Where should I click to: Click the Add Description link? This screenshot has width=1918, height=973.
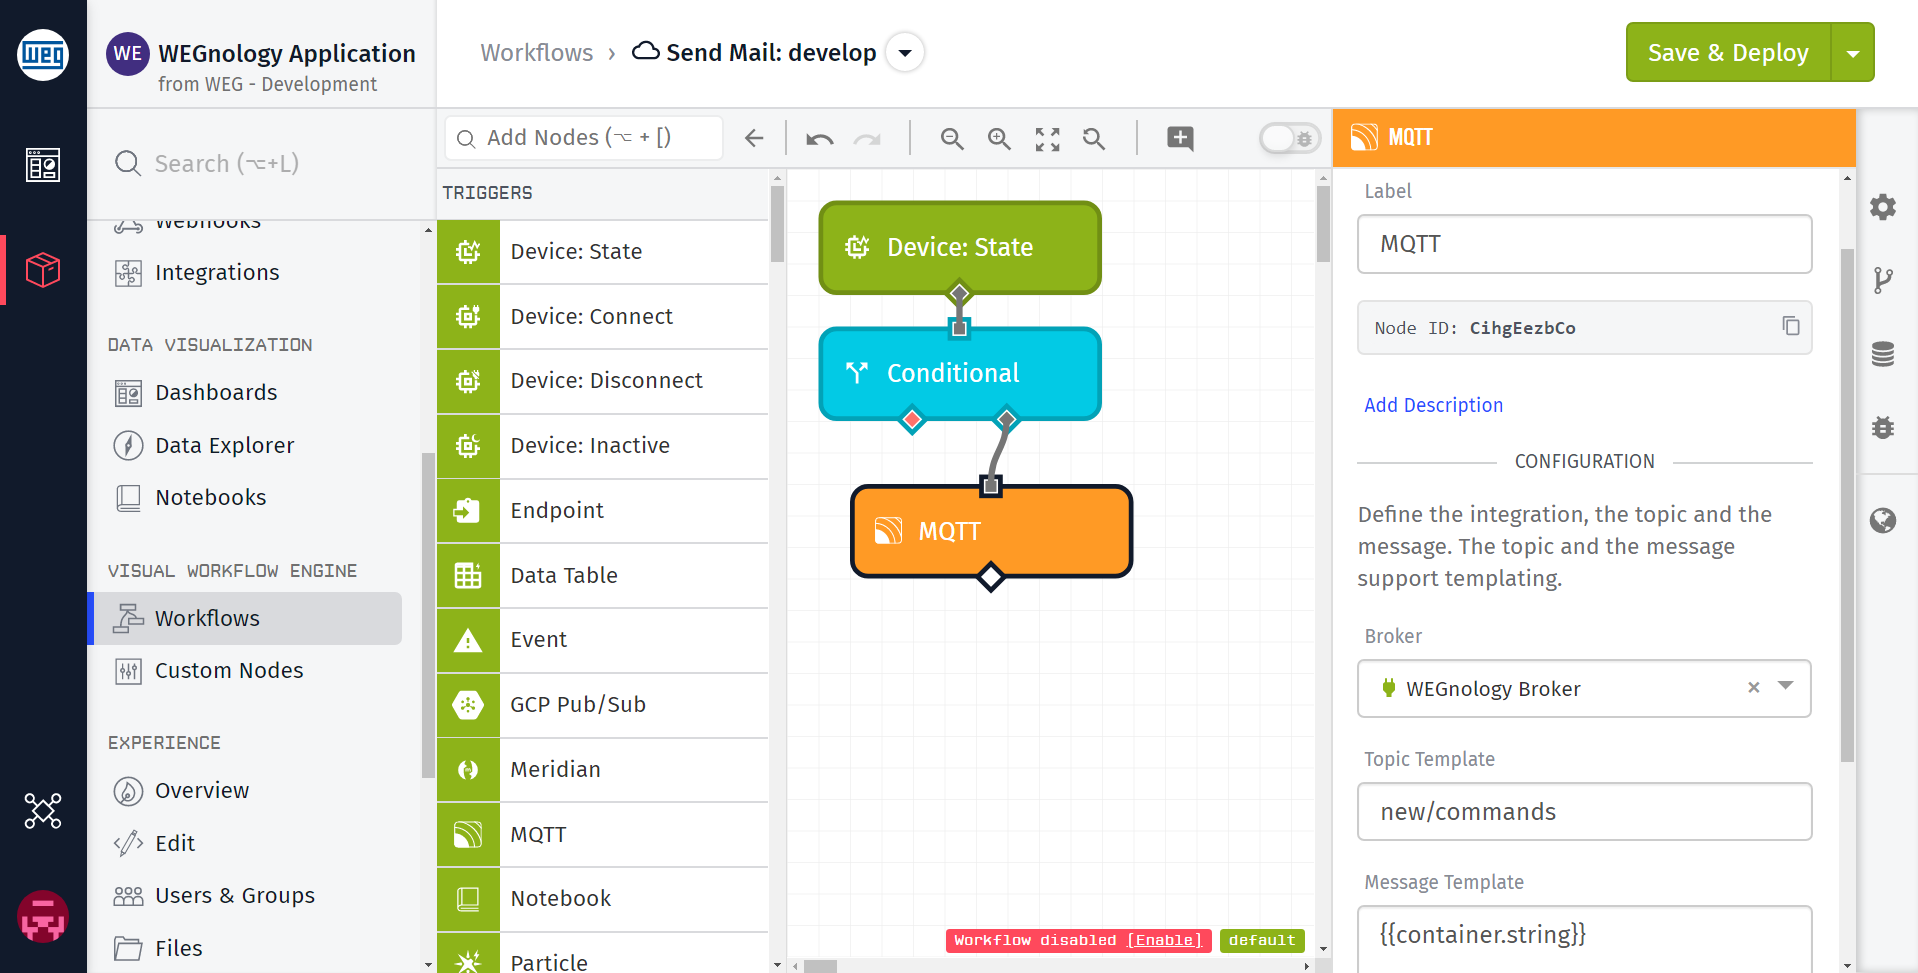[1433, 405]
